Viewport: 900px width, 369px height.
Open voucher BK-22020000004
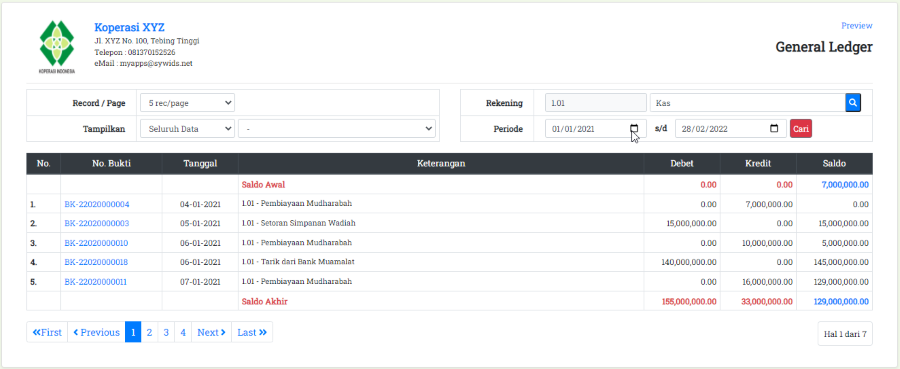(x=96, y=204)
